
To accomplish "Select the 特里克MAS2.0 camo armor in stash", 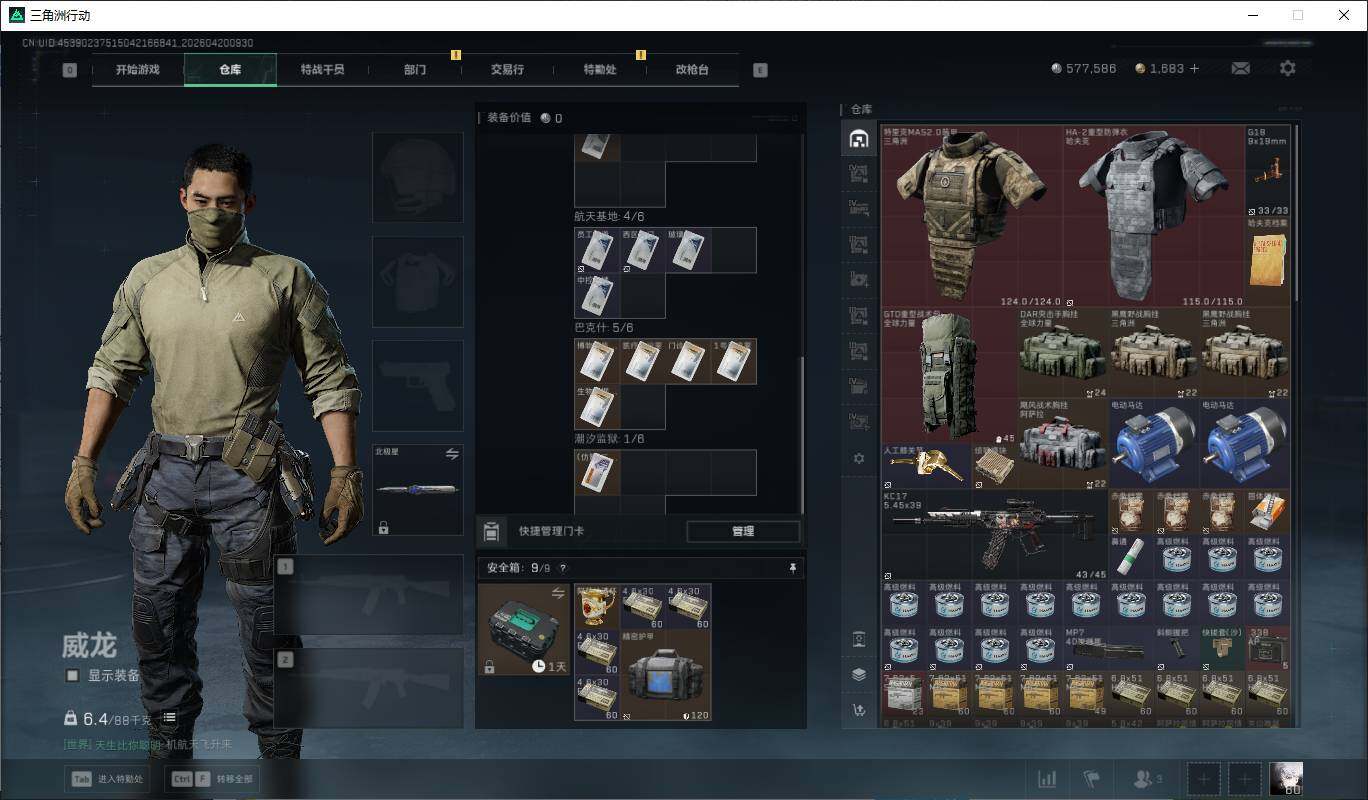I will pyautogui.click(x=971, y=216).
